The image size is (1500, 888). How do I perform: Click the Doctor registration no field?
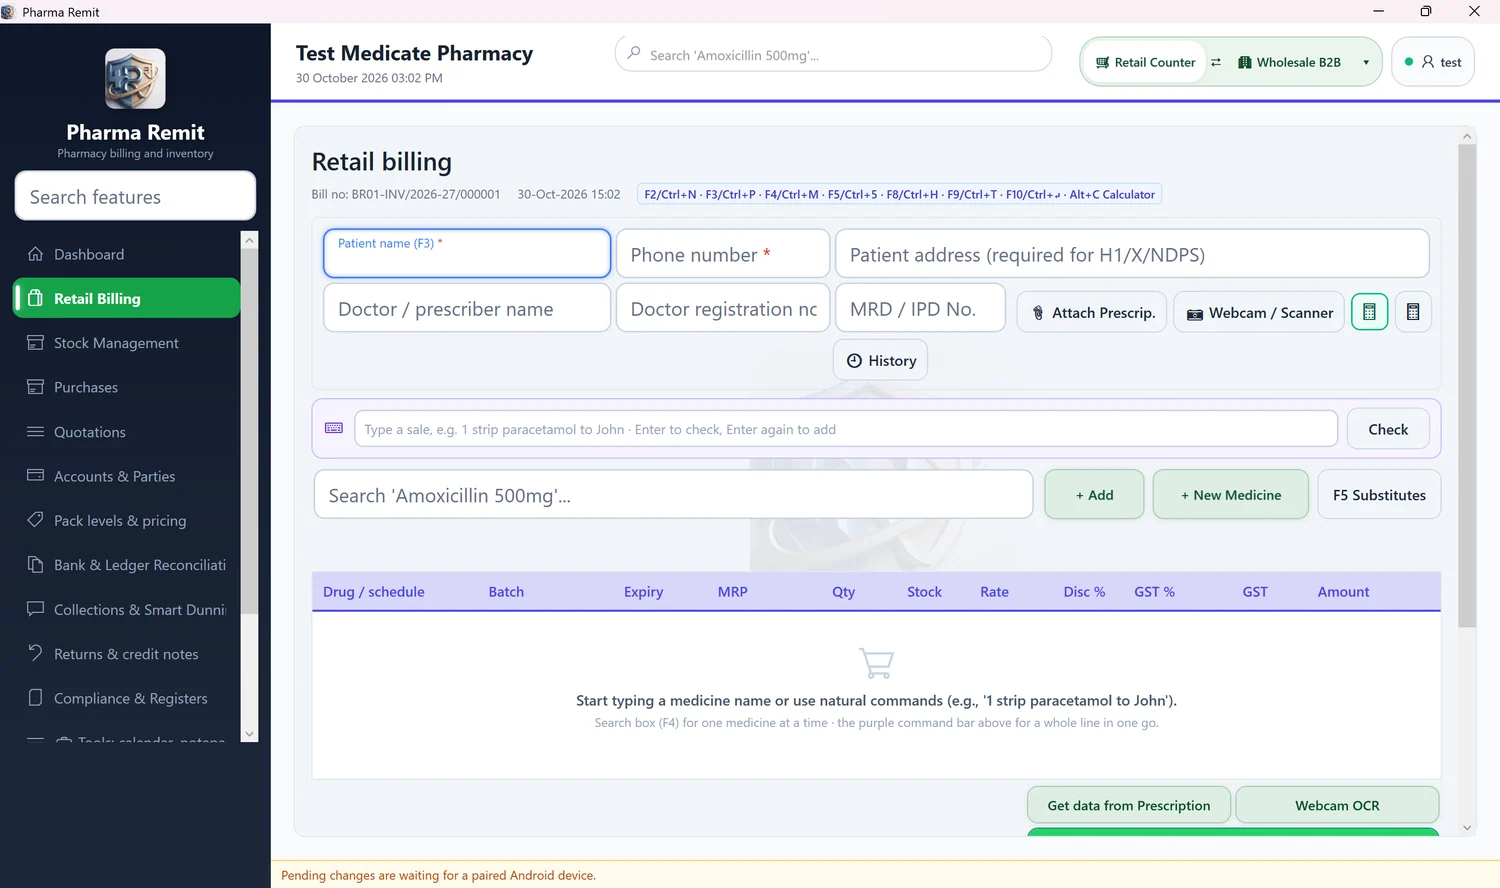tap(723, 307)
